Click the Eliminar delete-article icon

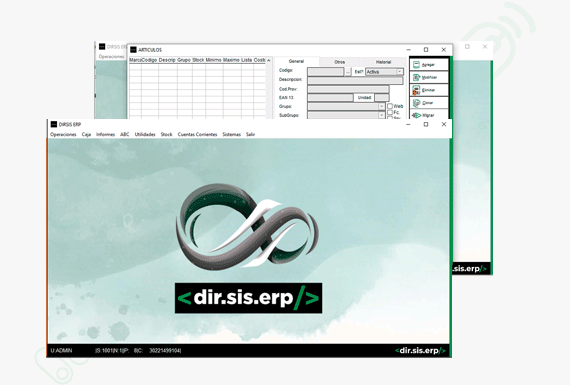coord(416,90)
